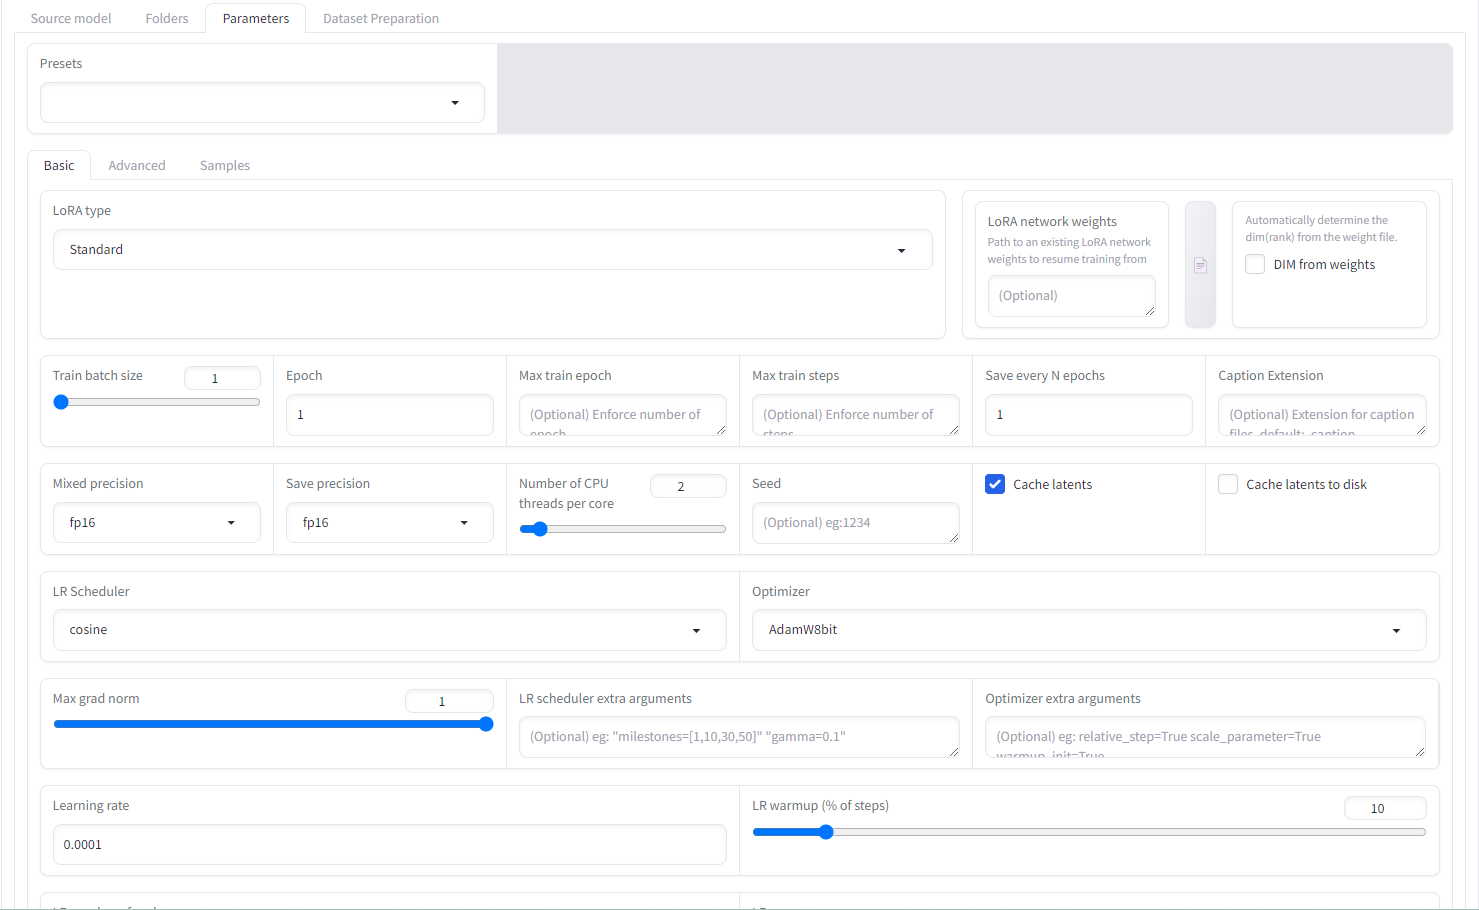Open the Optimizer dropdown

pos(1088,630)
